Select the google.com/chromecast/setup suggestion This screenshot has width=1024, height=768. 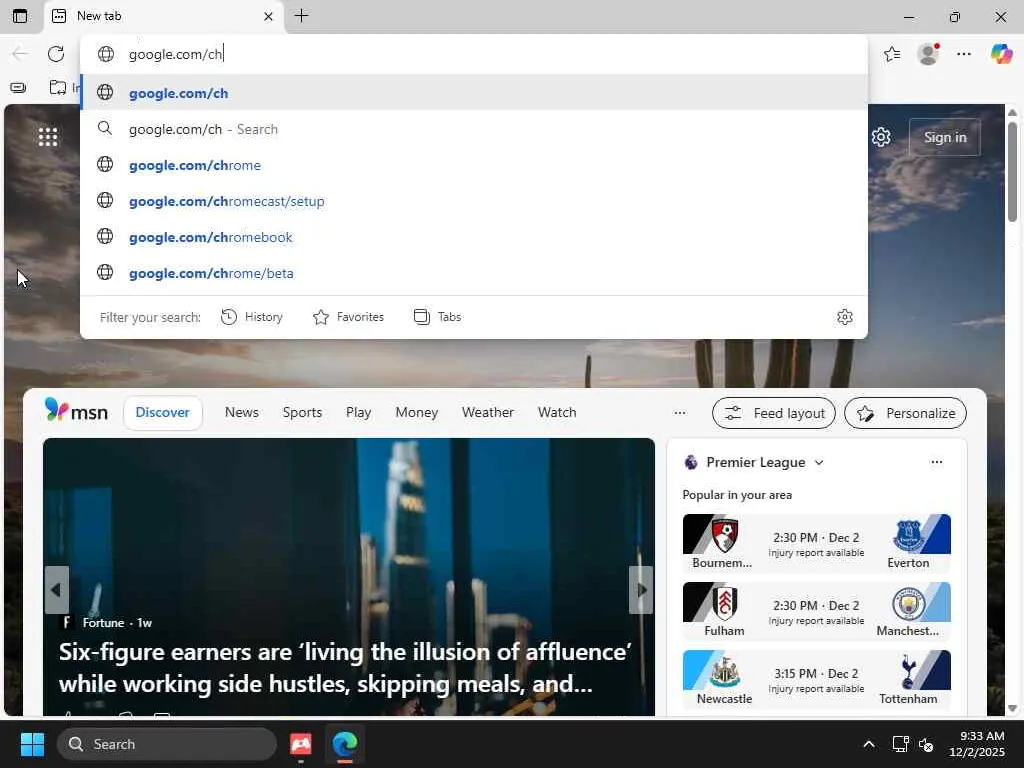pos(474,200)
